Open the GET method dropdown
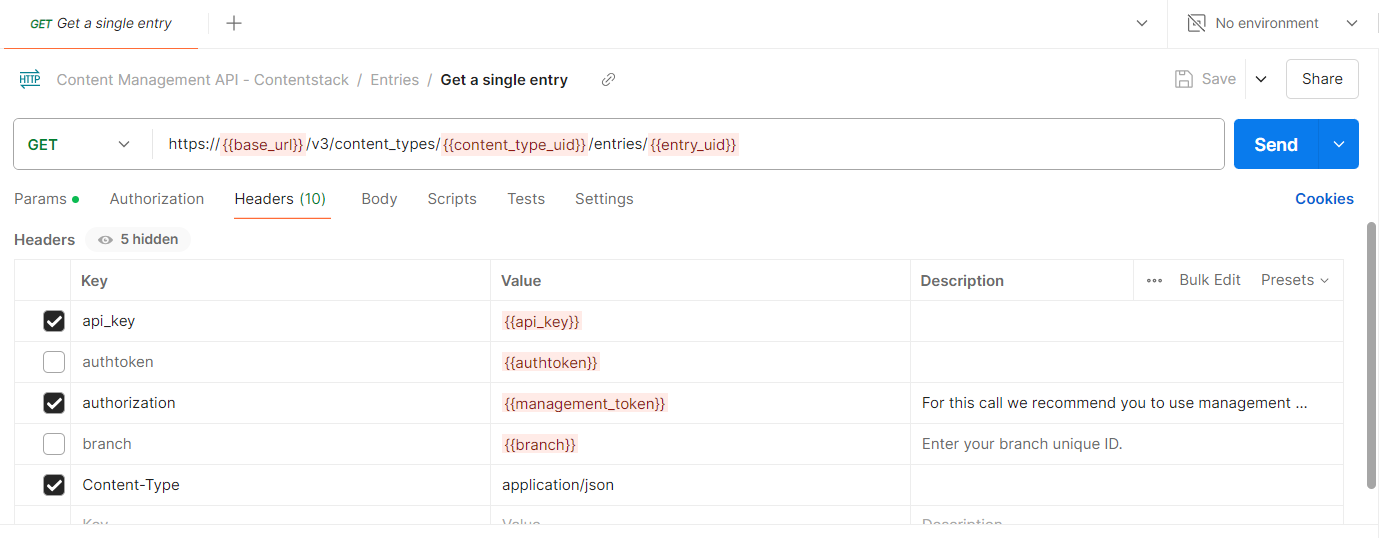 [x=80, y=144]
